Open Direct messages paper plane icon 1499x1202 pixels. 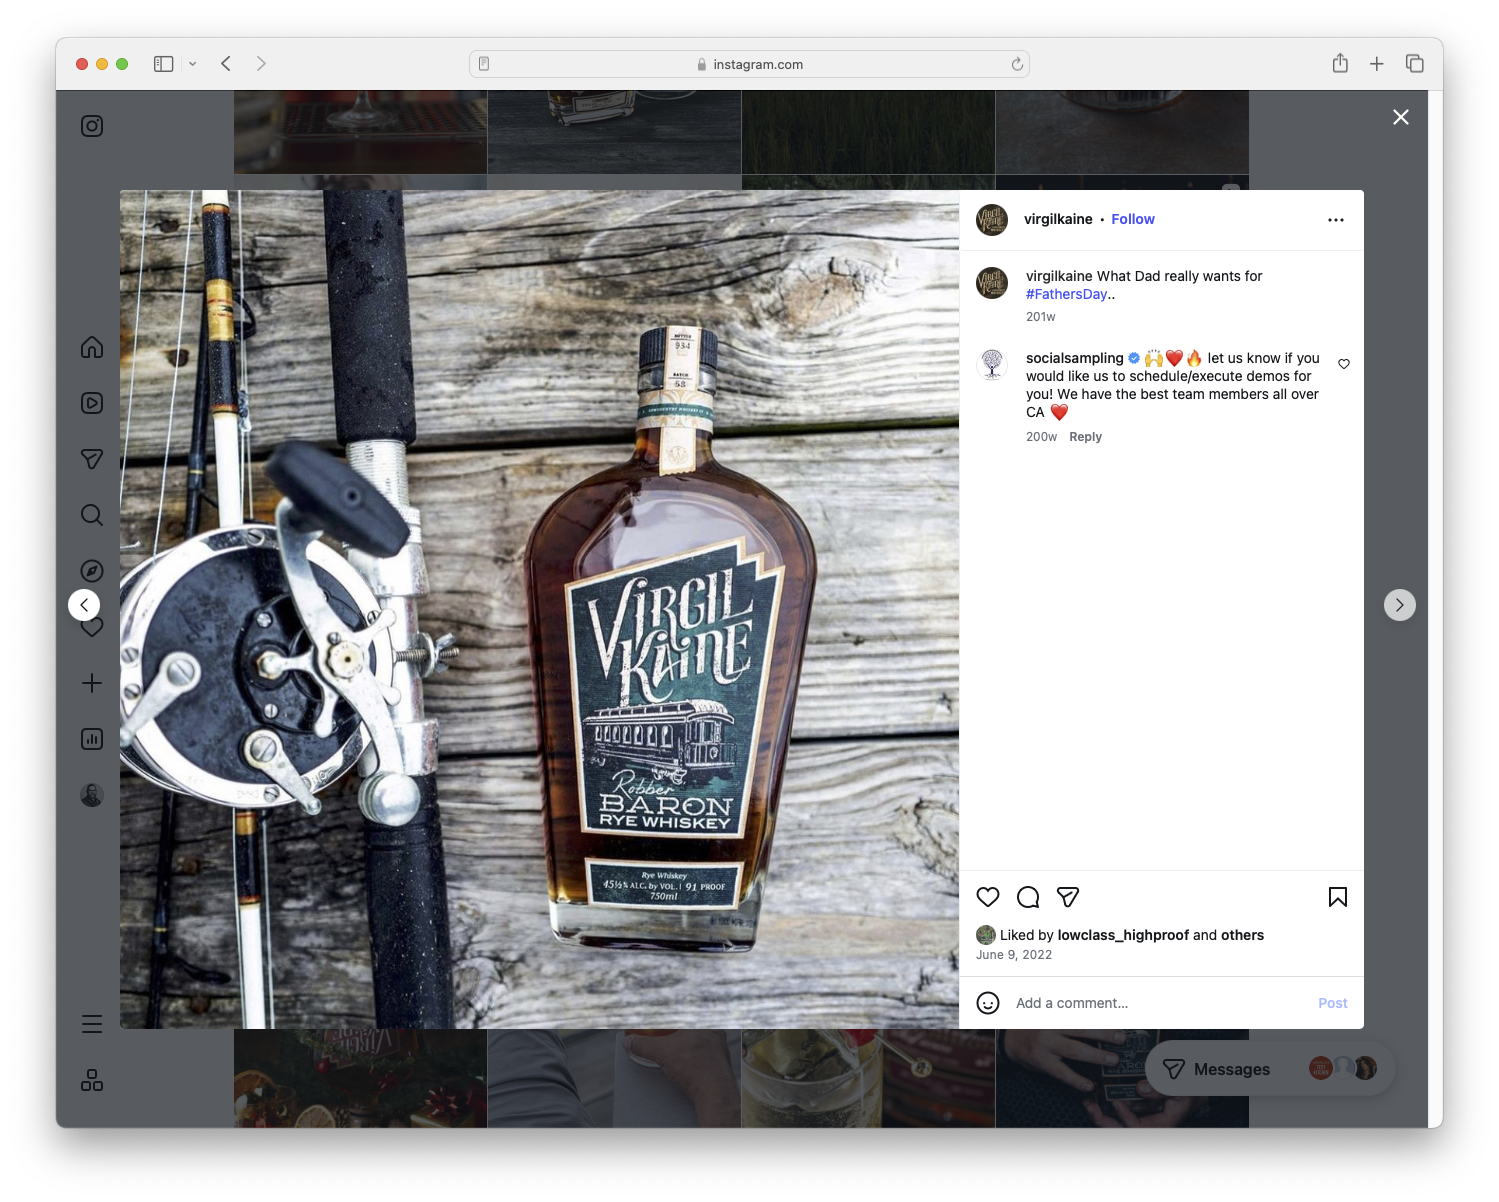(91, 459)
